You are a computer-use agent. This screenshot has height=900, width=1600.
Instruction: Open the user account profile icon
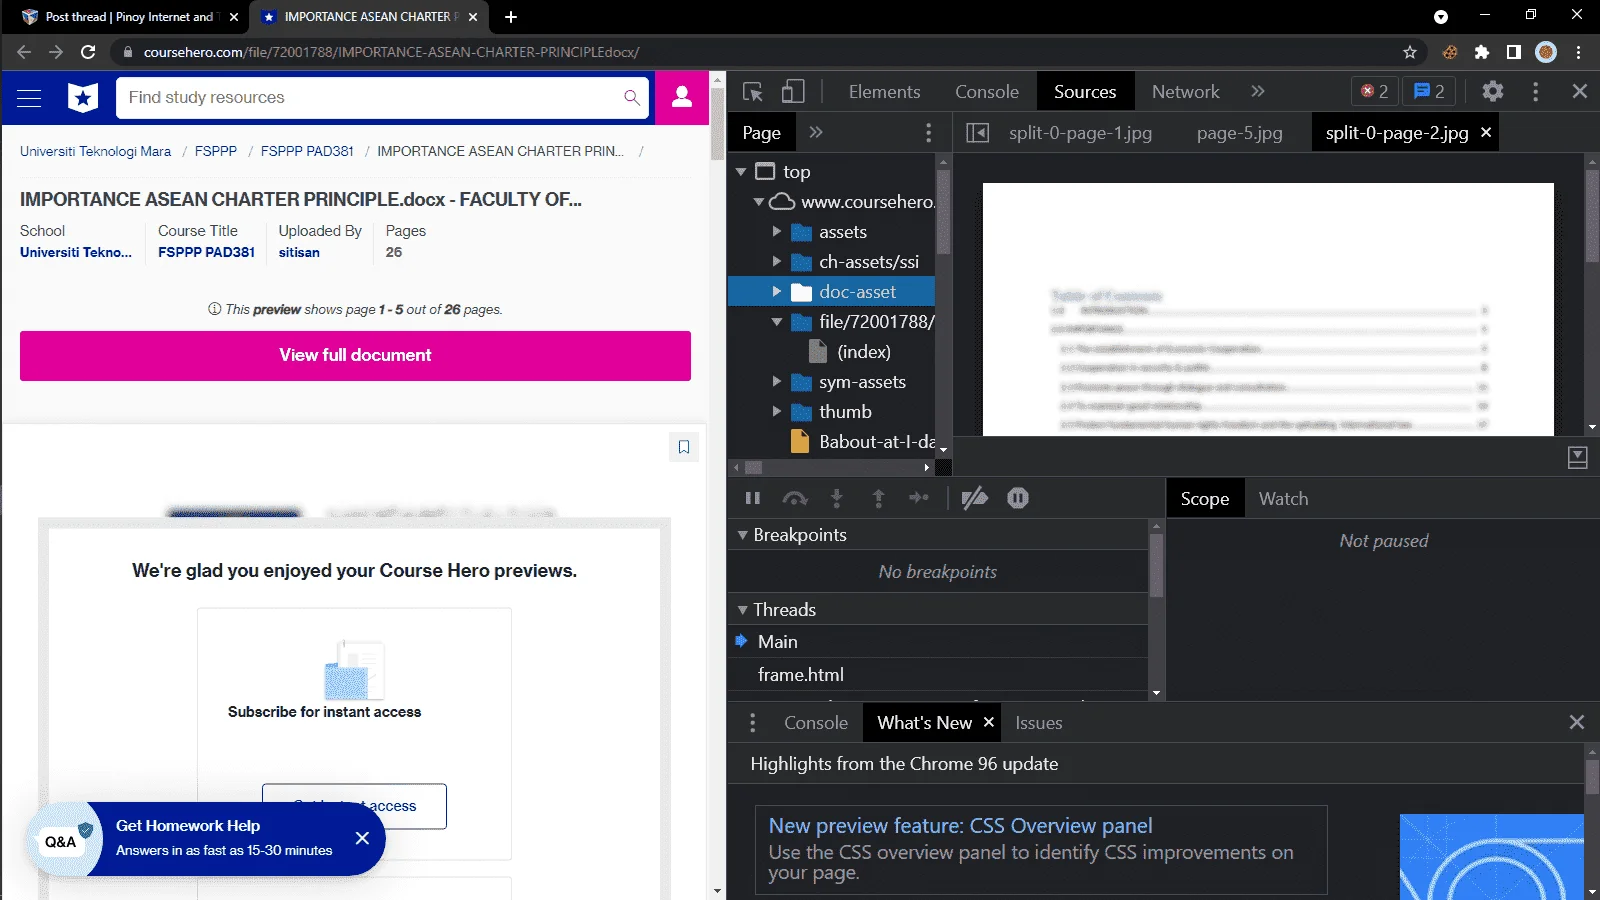click(x=682, y=97)
